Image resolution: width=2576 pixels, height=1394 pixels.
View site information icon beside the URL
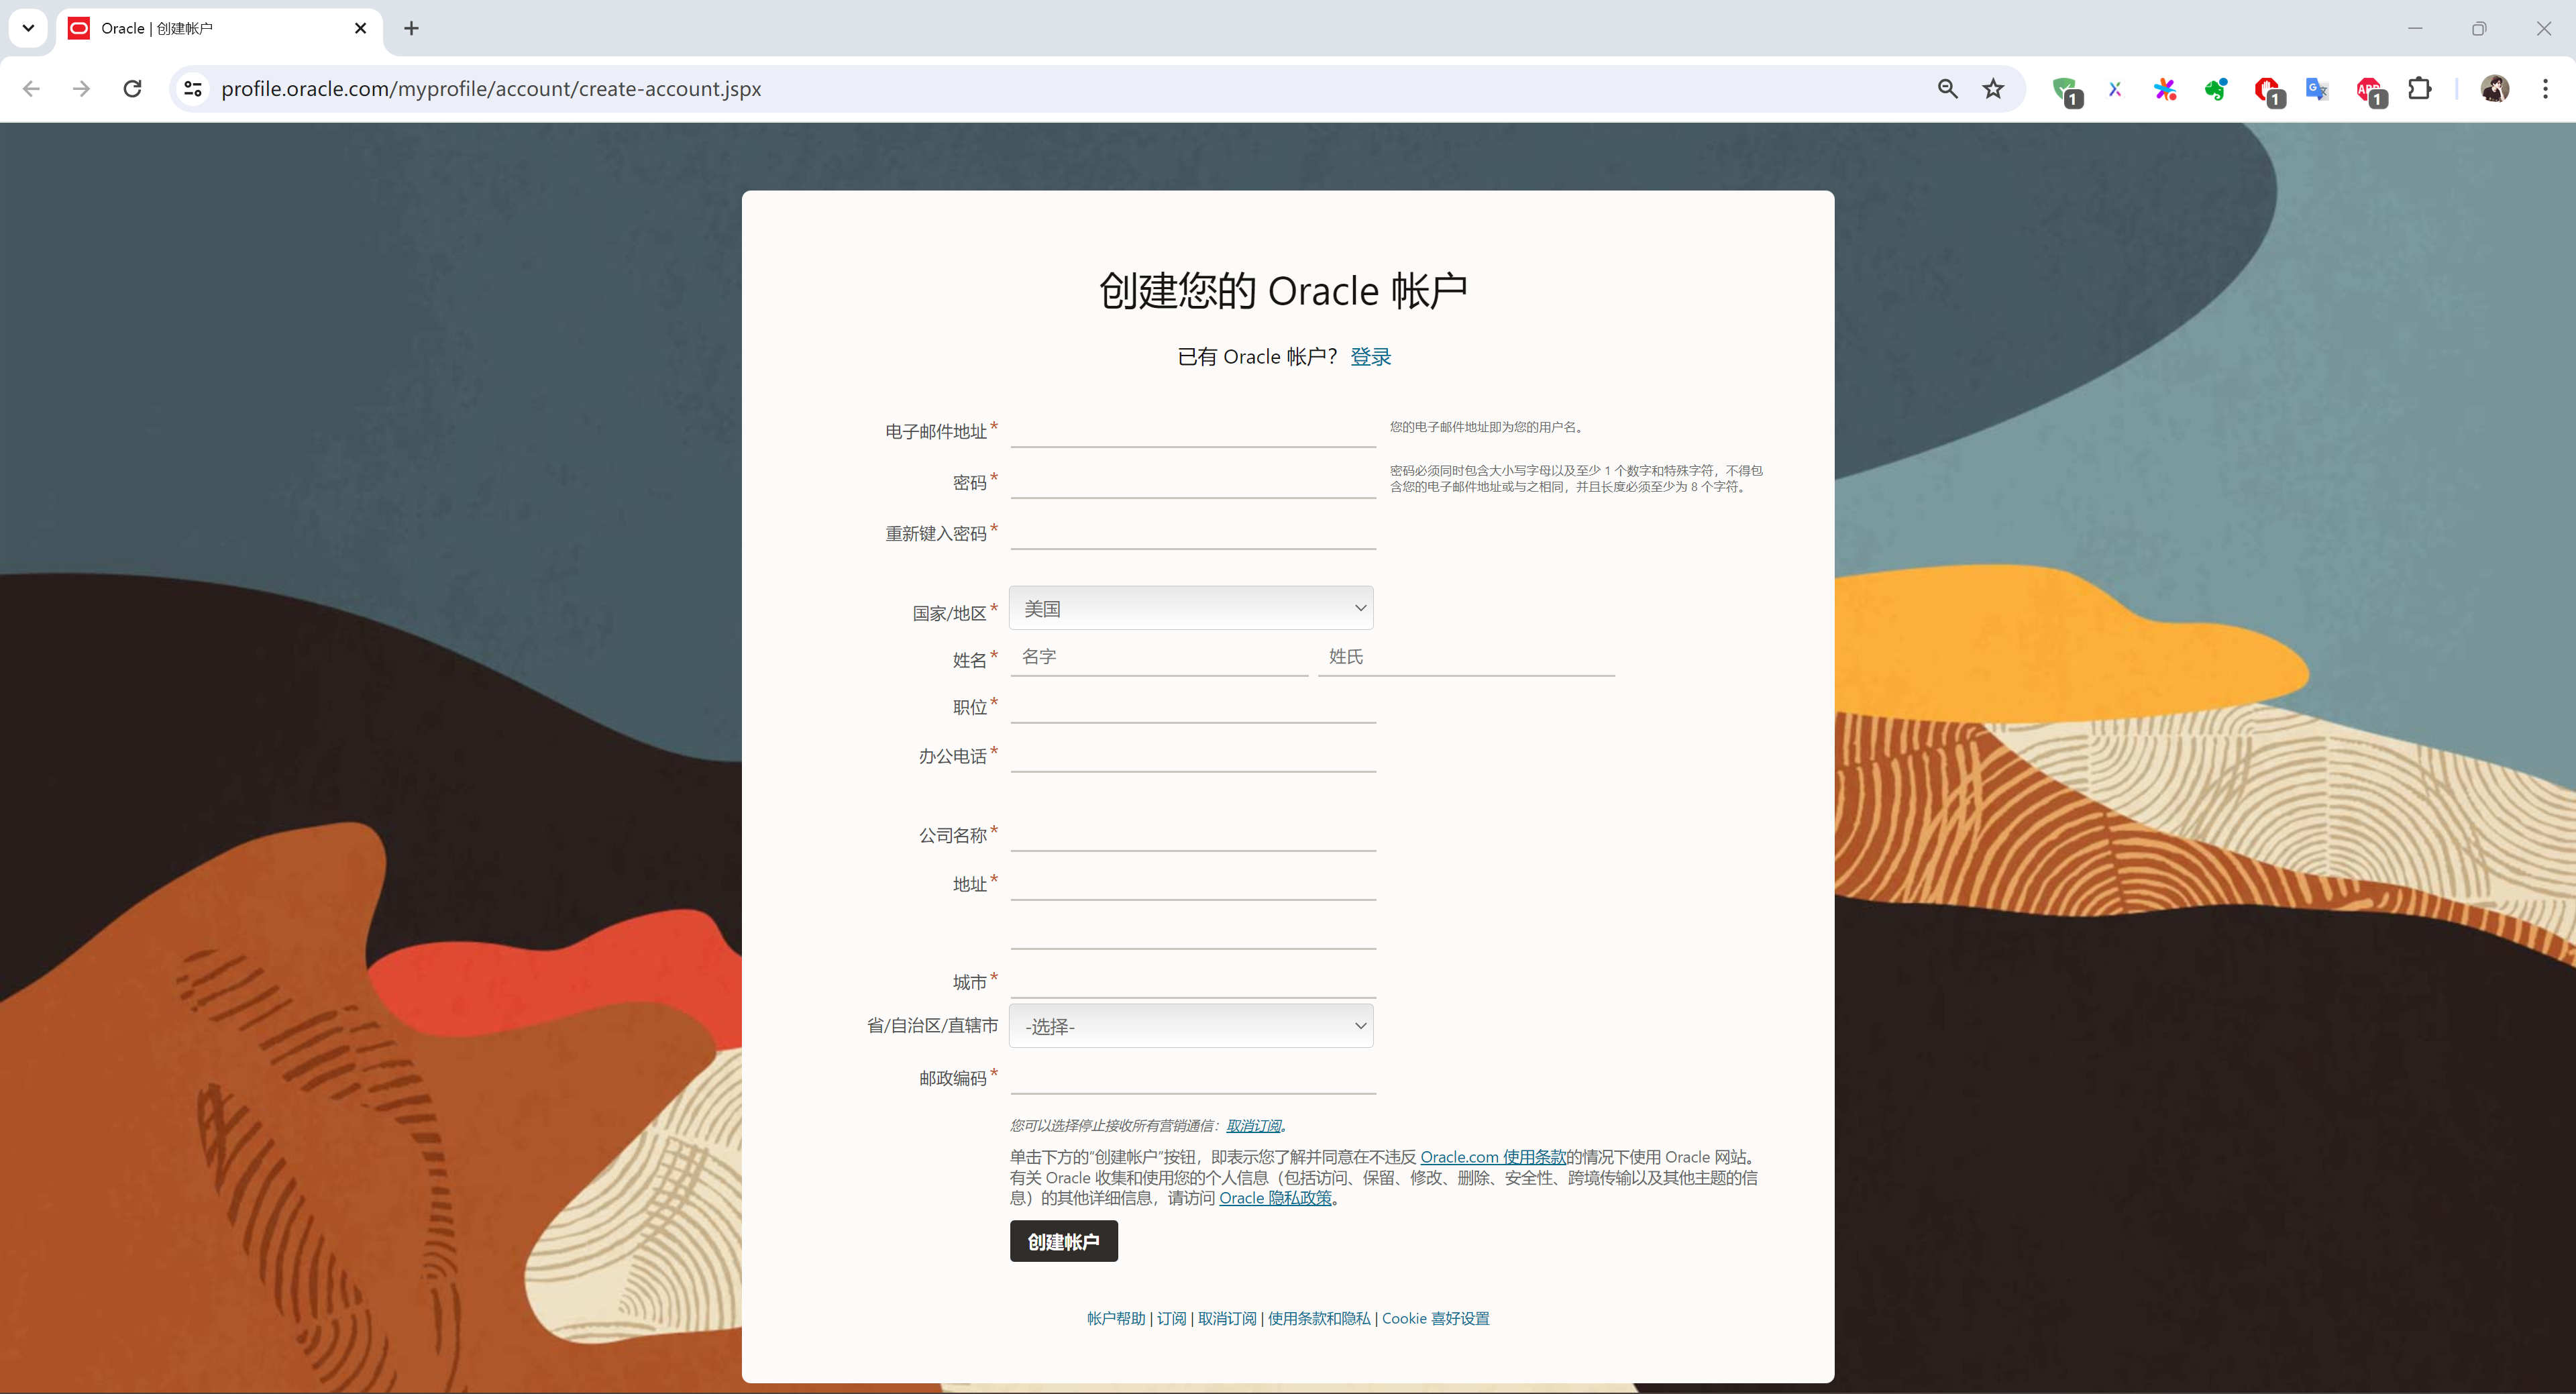point(193,89)
